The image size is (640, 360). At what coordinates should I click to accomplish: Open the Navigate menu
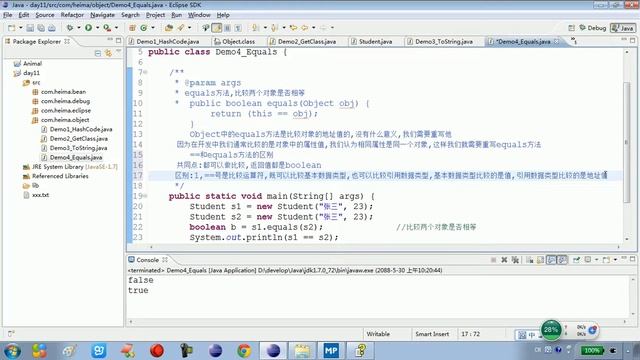tap(102, 15)
